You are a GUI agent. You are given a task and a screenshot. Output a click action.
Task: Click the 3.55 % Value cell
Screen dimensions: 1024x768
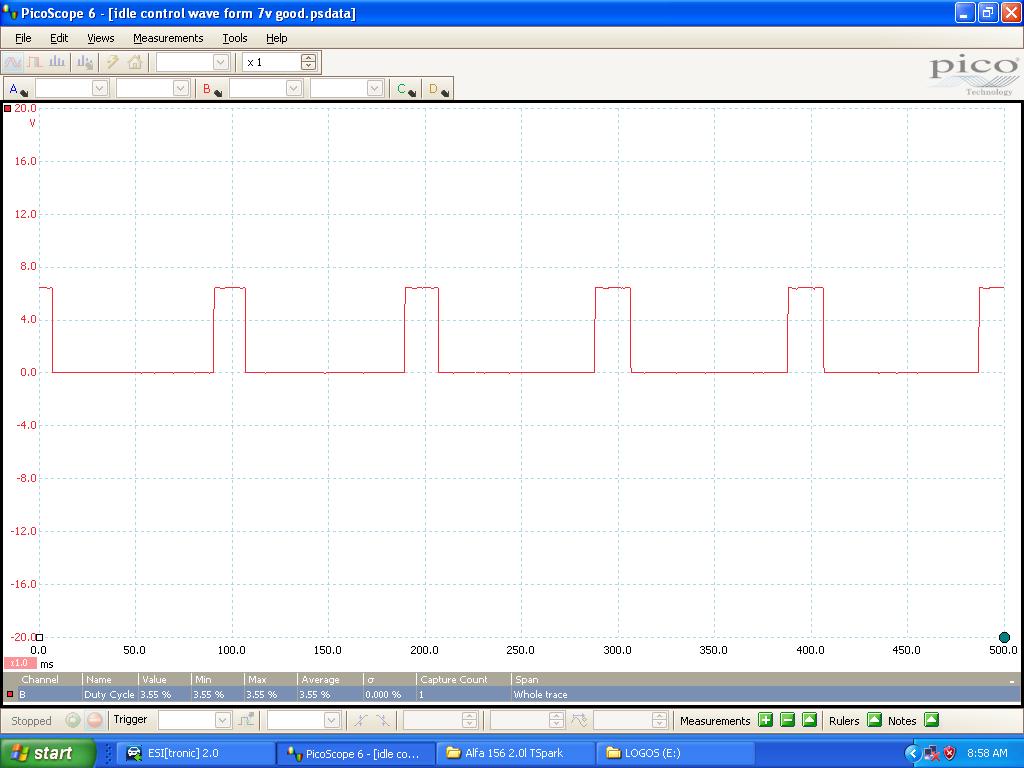pyautogui.click(x=165, y=694)
